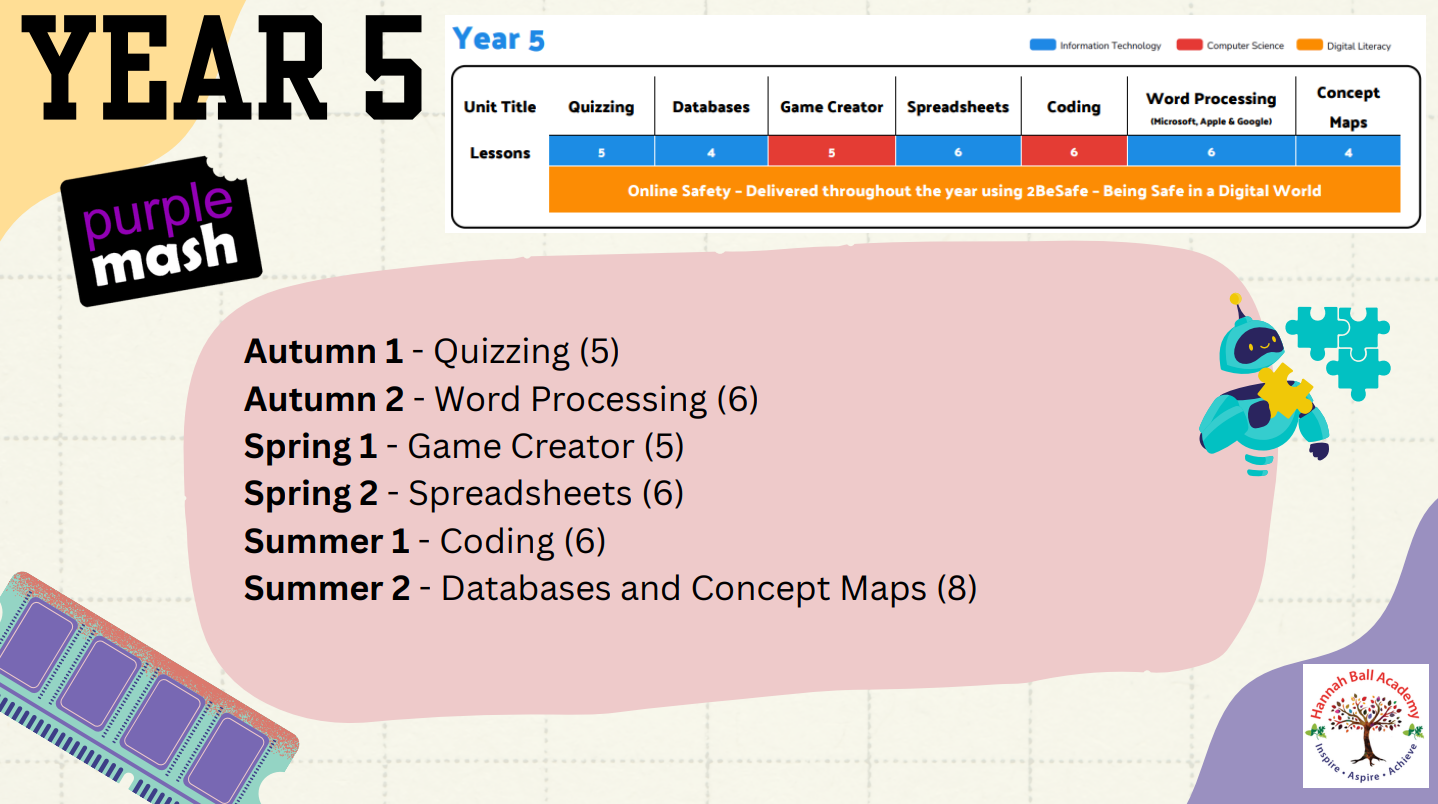The image size is (1438, 804).
Task: Click the orange Digital Literacy legend swatch
Action: (x=1309, y=45)
